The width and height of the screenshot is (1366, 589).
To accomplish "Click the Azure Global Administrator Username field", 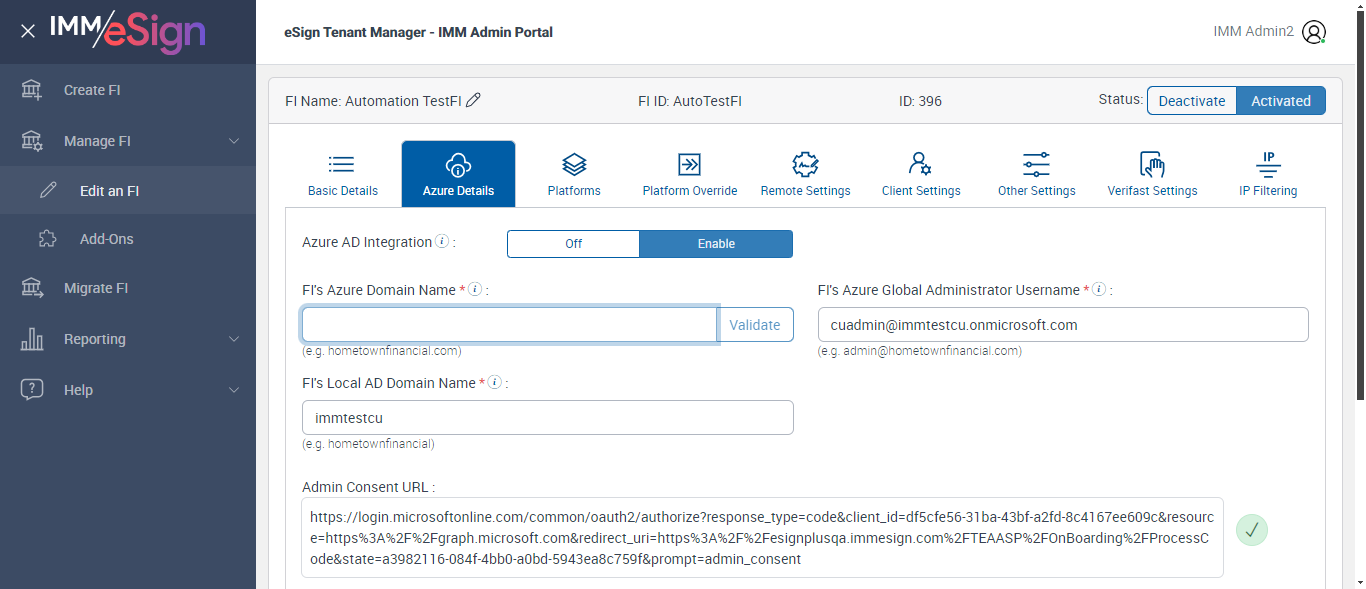I will click(x=1063, y=325).
